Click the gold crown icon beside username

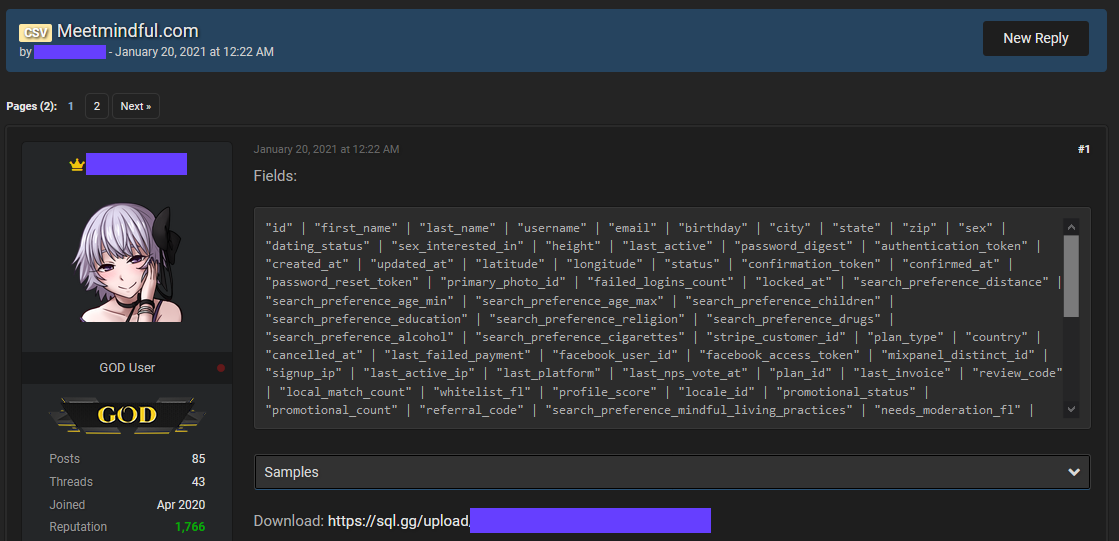point(76,165)
